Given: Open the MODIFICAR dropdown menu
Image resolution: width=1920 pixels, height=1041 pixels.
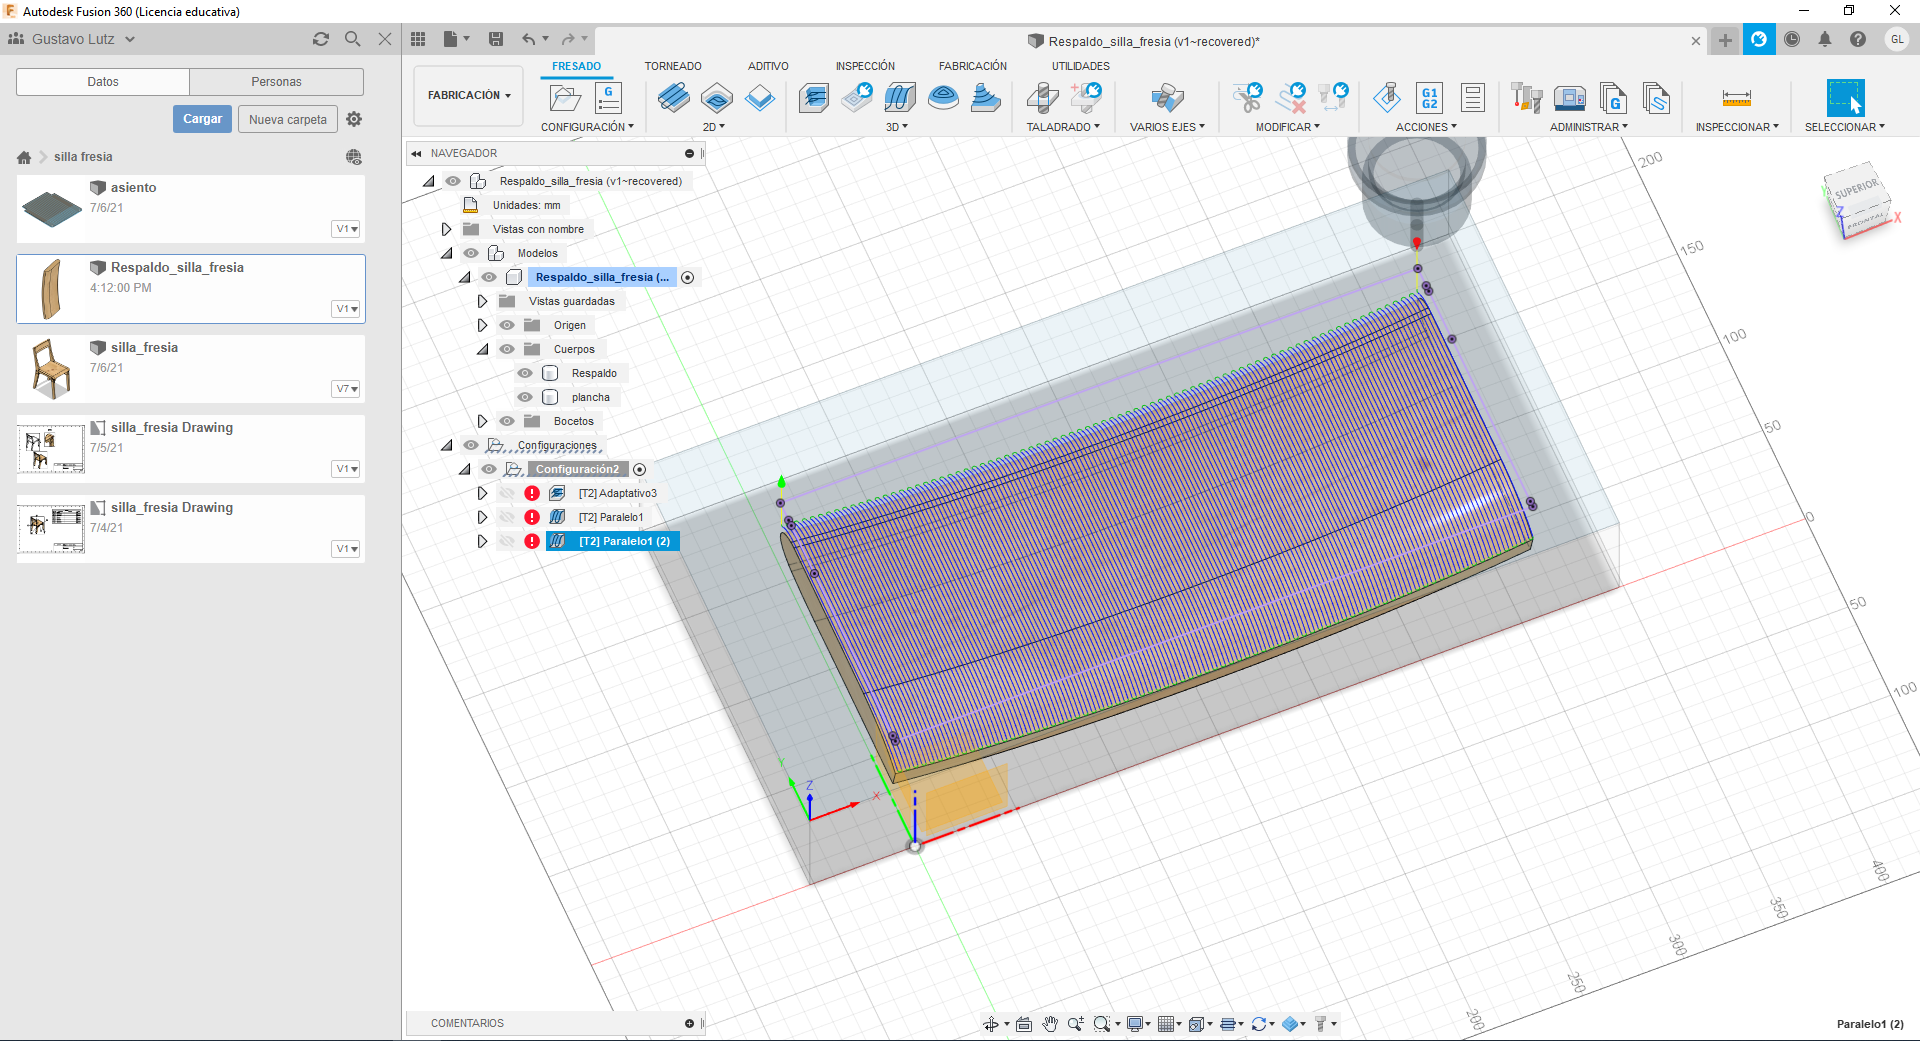Looking at the screenshot, I should [1288, 127].
